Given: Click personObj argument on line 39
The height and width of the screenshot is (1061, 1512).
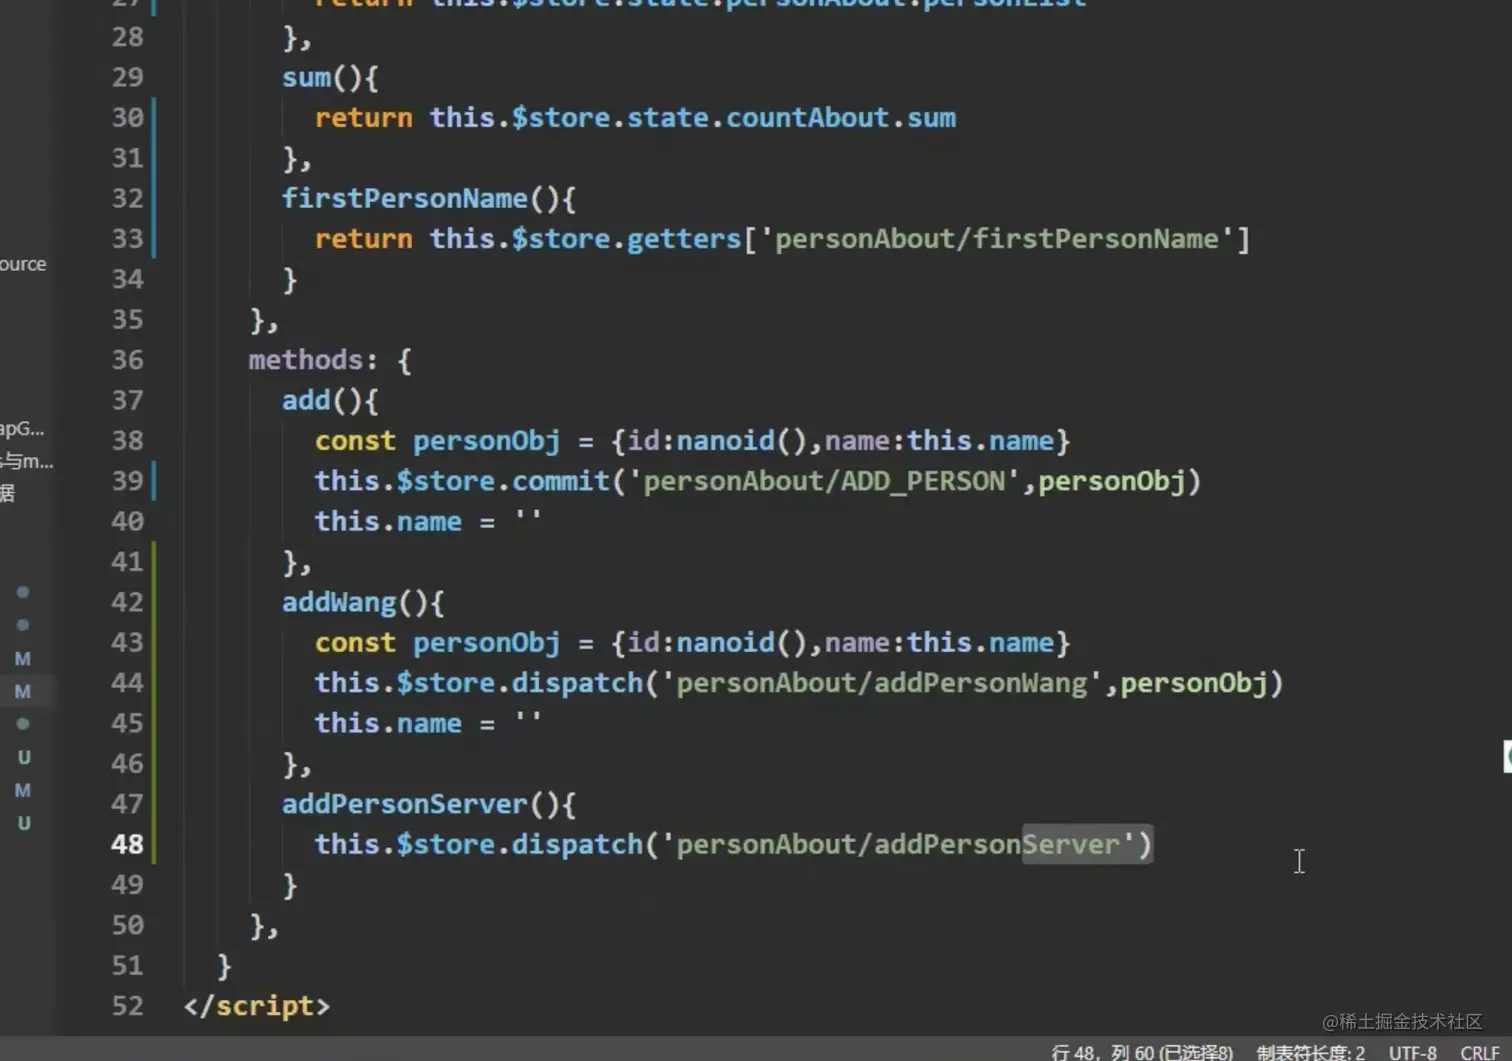Looking at the screenshot, I should pyautogui.click(x=1111, y=481).
